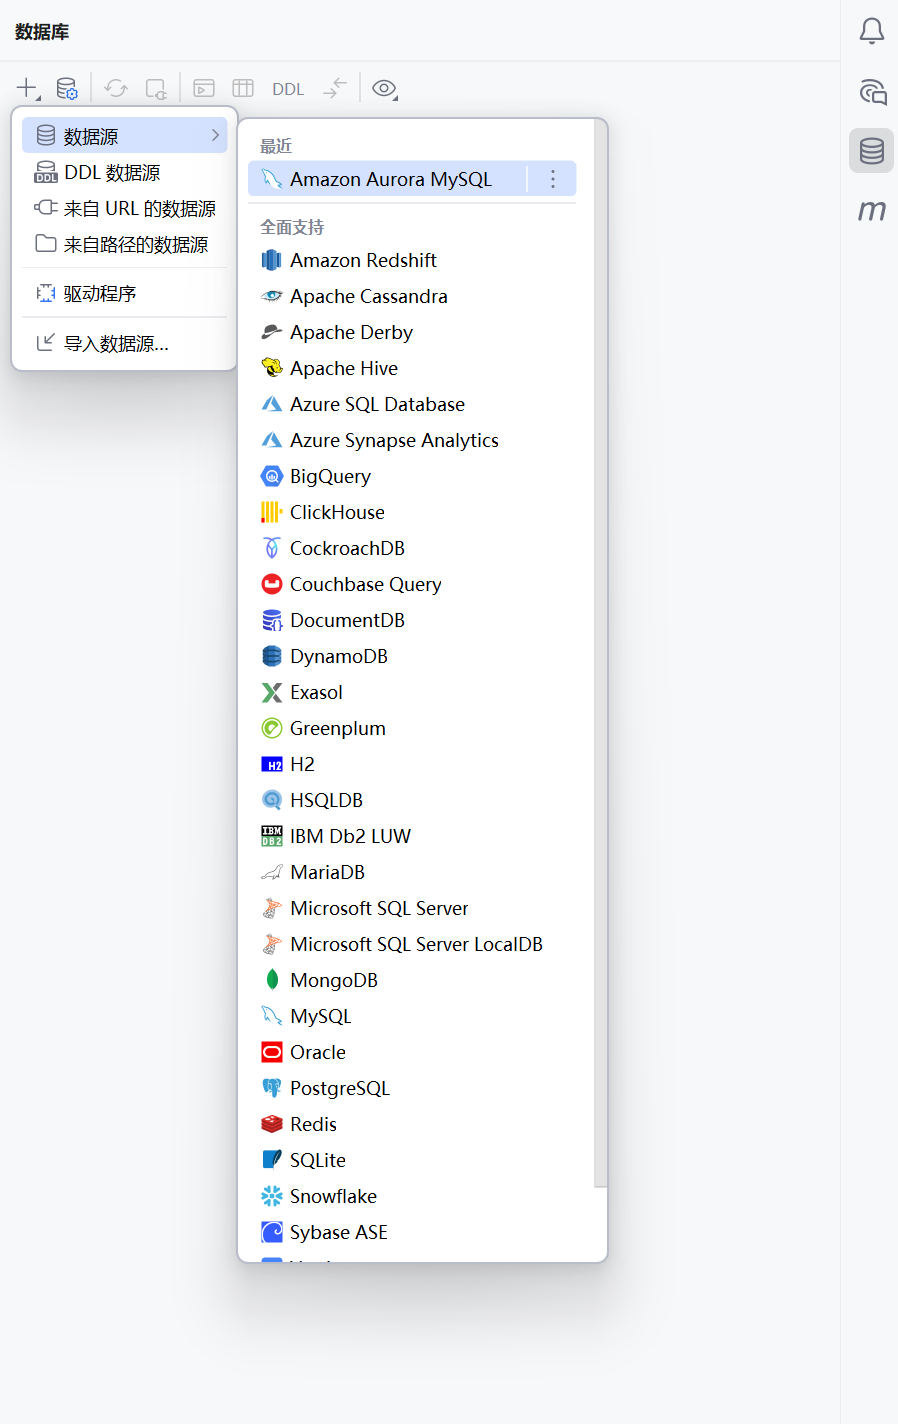Click BigQuery icon
898x1424 pixels.
click(x=272, y=476)
